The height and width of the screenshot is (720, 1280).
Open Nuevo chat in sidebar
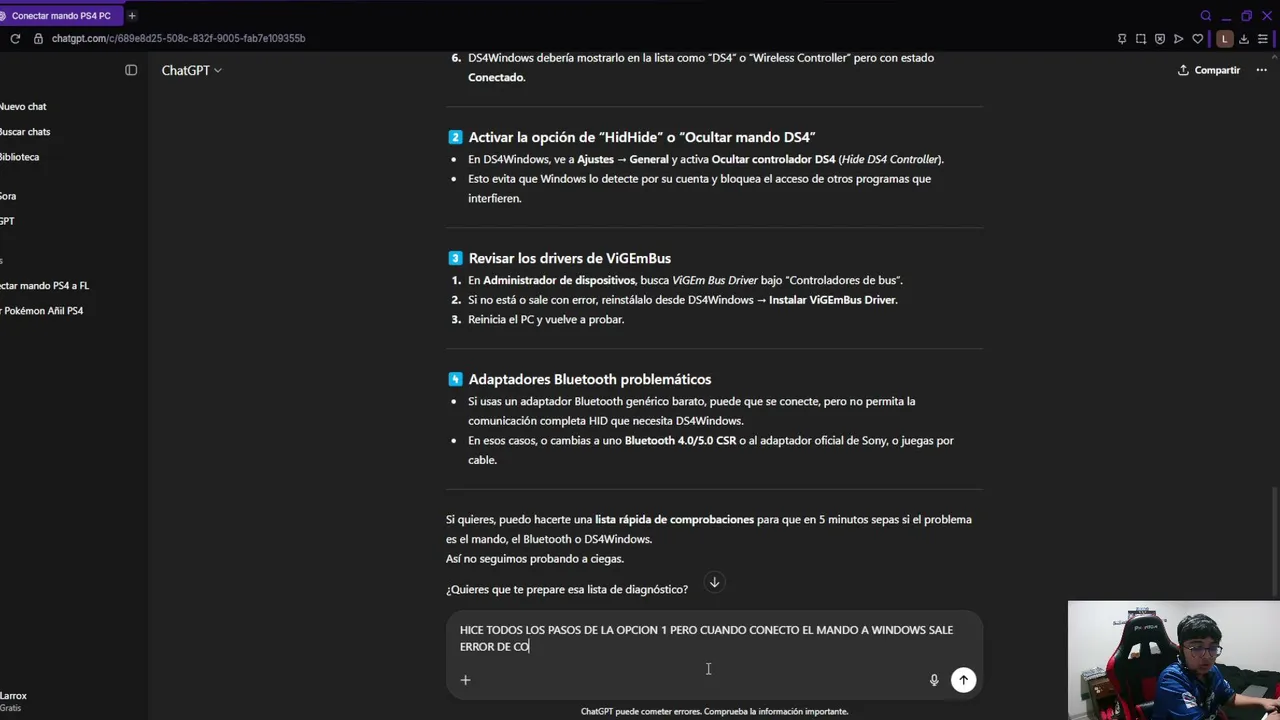pyautogui.click(x=23, y=106)
